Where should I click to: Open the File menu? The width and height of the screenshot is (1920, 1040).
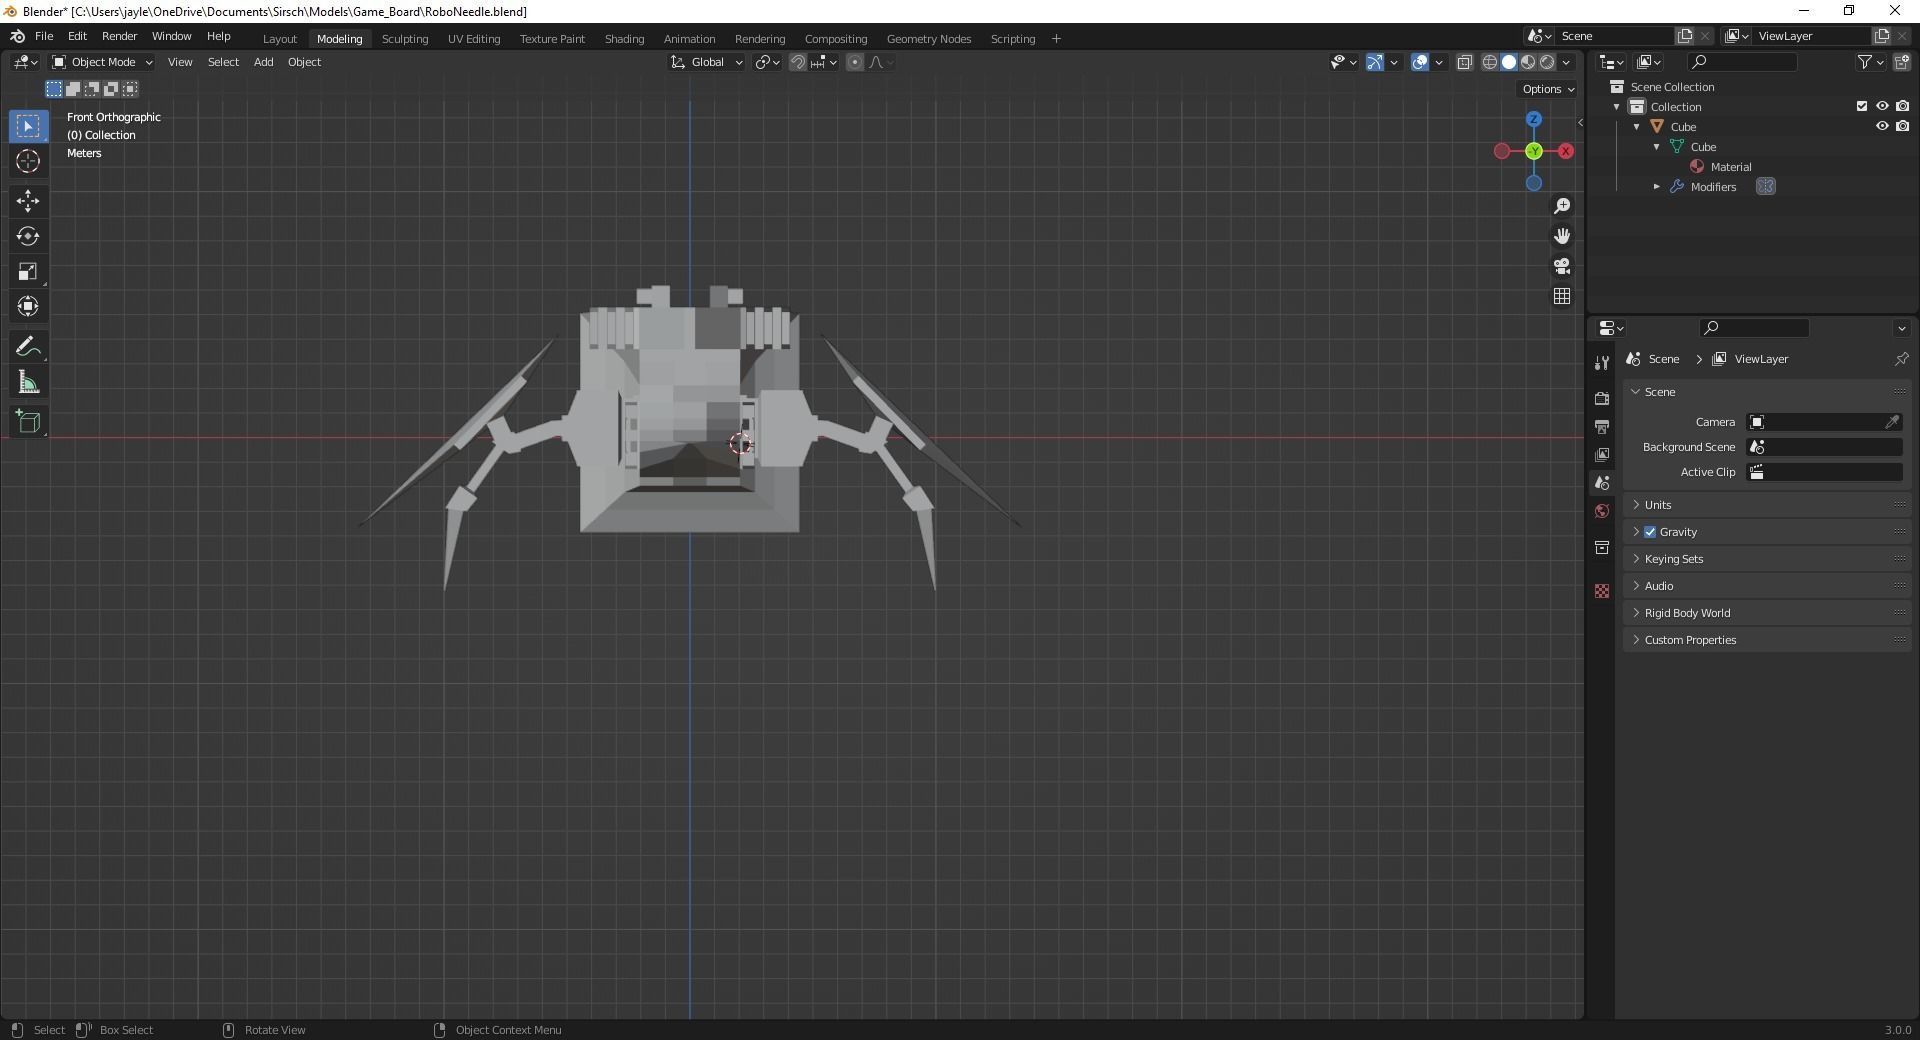click(x=44, y=36)
